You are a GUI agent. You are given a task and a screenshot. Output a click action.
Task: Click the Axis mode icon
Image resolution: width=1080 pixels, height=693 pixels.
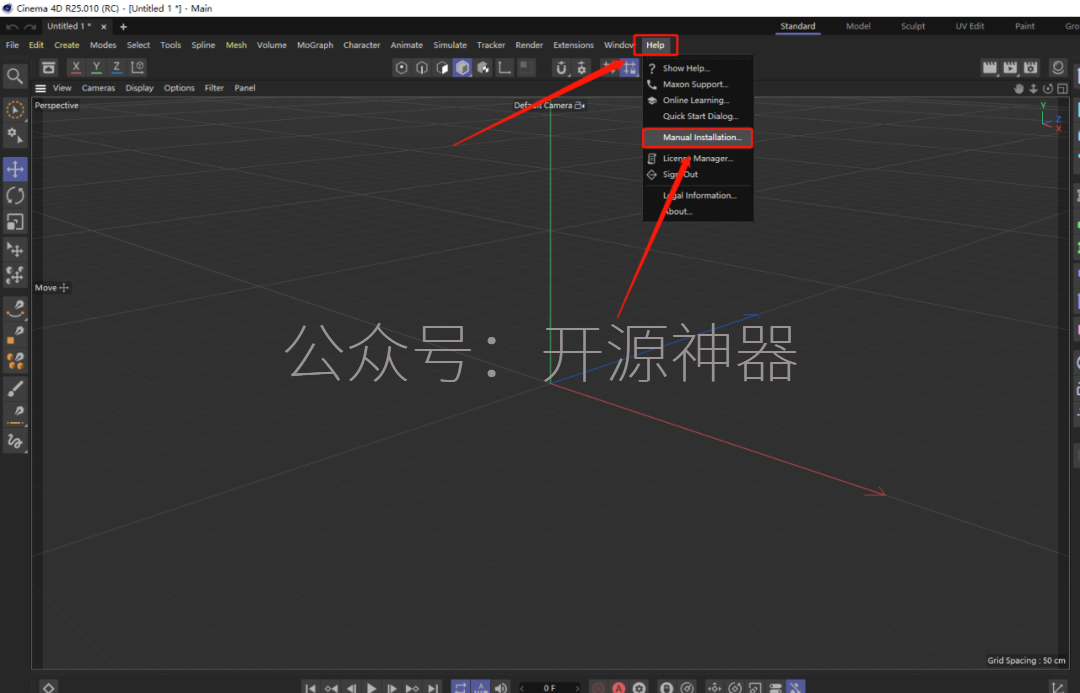pyautogui.click(x=505, y=68)
